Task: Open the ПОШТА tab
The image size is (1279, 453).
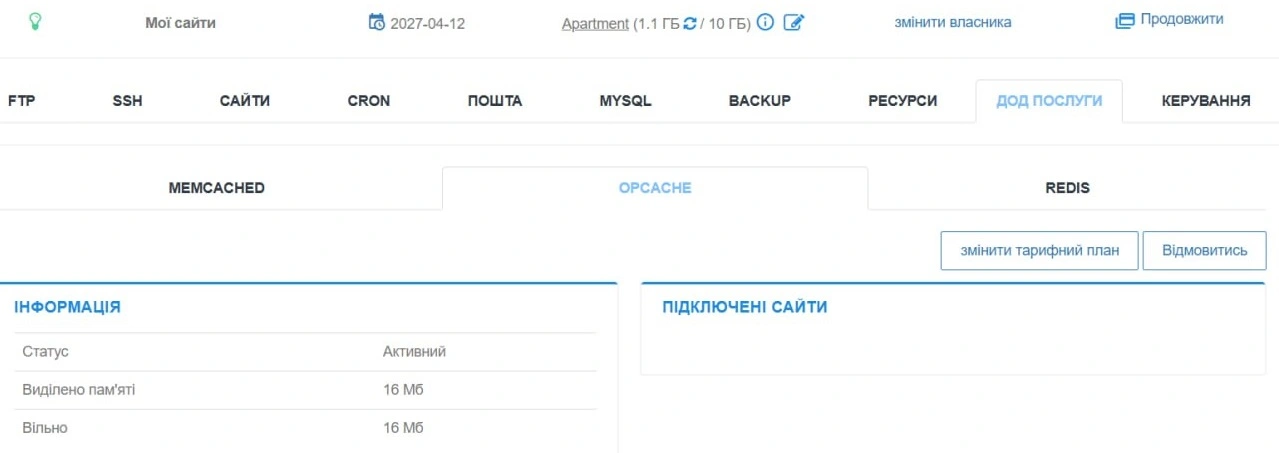Action: coord(495,101)
